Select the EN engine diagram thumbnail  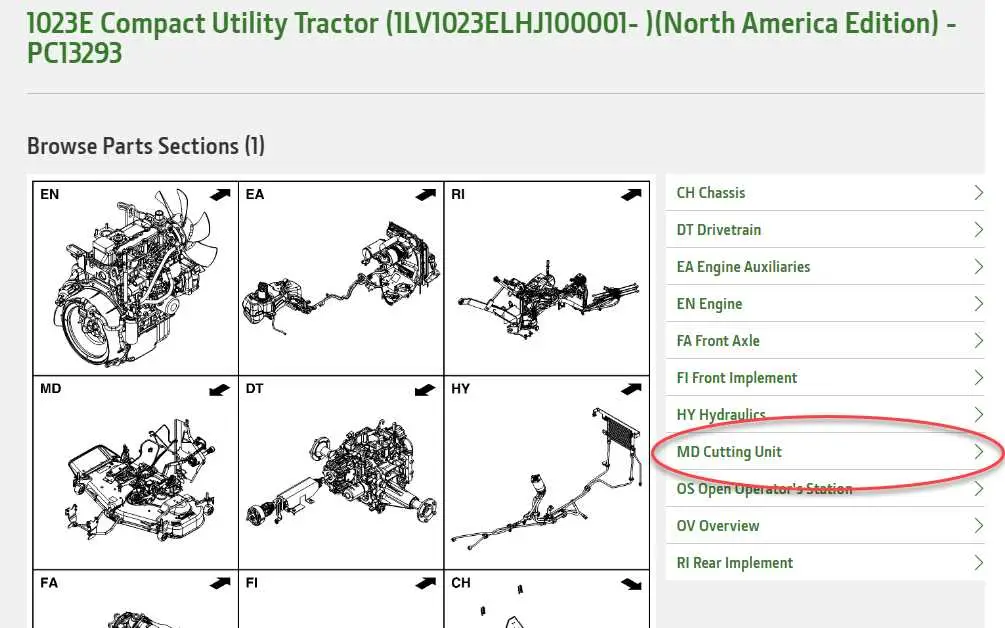click(x=135, y=278)
